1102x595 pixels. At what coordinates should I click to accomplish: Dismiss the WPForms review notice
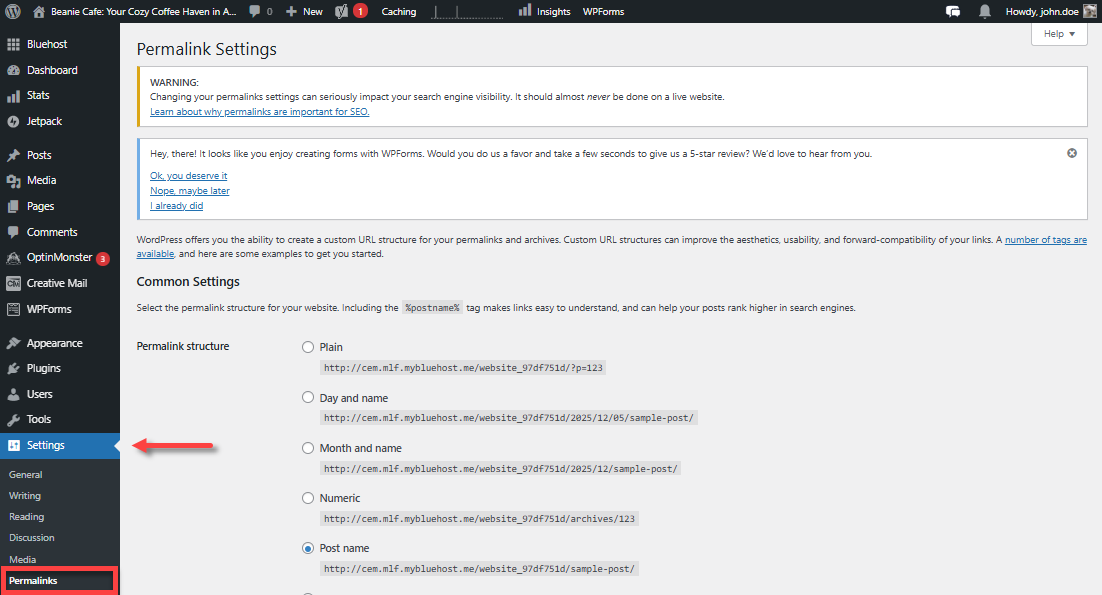(x=1071, y=152)
